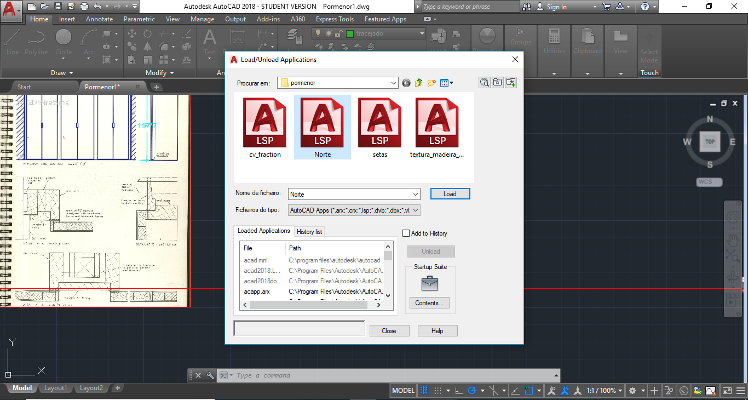The width and height of the screenshot is (748, 400).
Task: Click the Find File icon in dialog
Action: click(484, 82)
